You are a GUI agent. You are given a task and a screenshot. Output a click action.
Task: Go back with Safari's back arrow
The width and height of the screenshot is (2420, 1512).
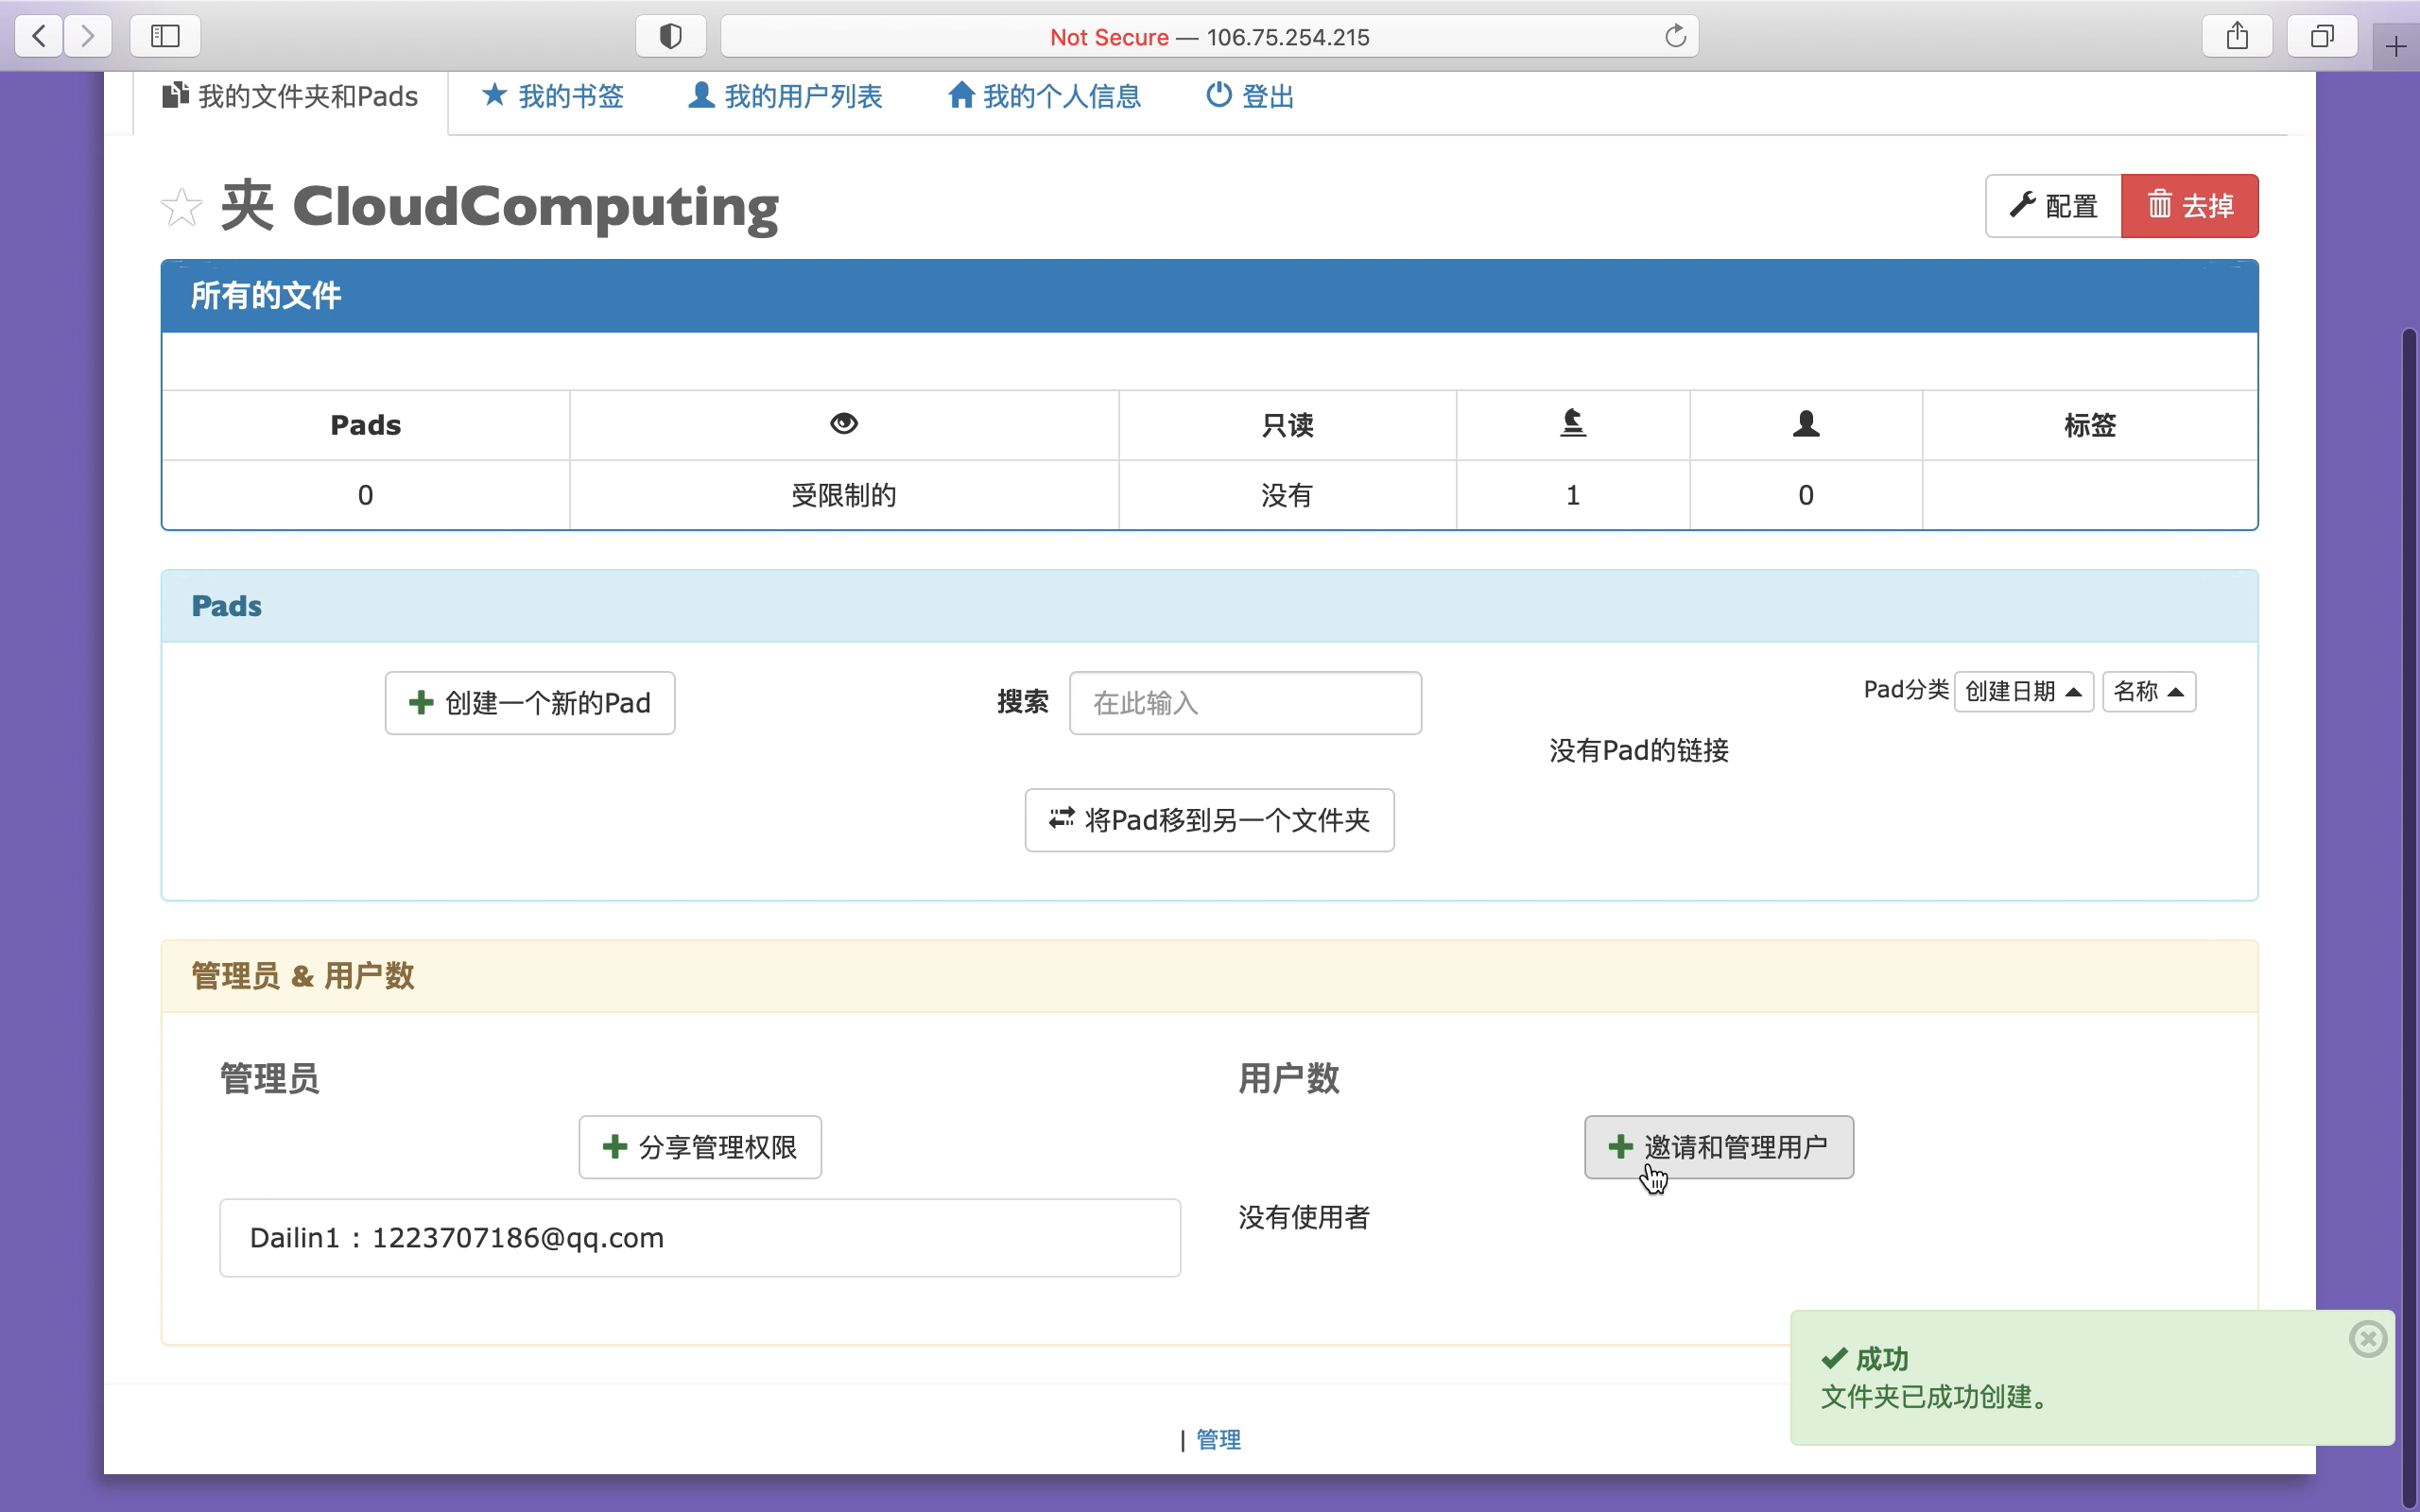click(x=39, y=37)
